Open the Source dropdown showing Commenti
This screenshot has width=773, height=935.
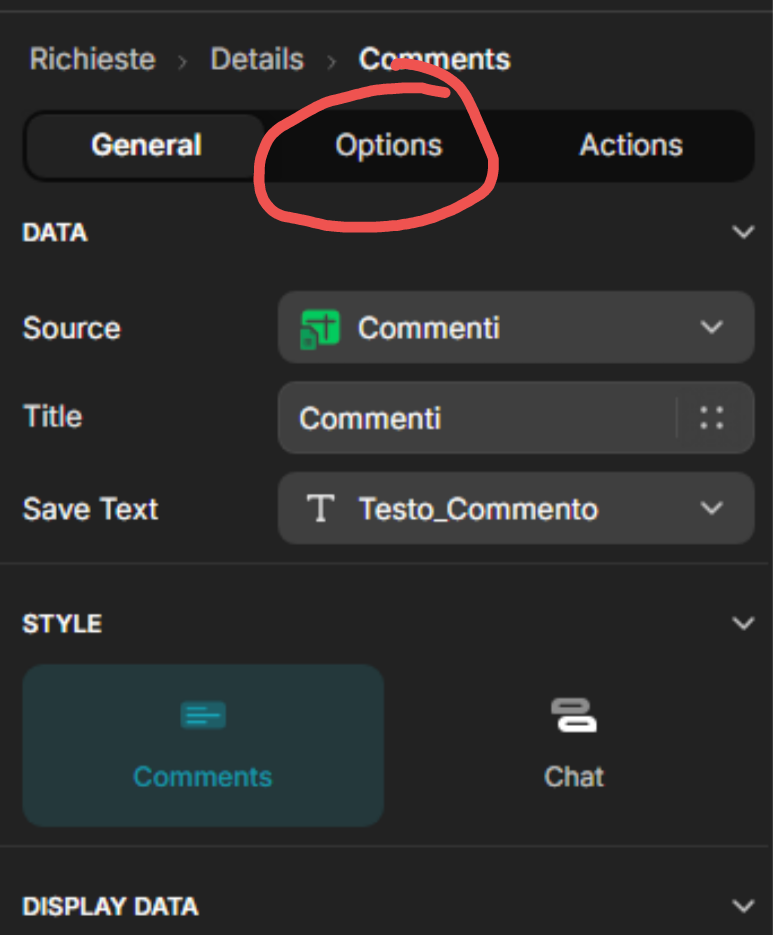(x=515, y=328)
